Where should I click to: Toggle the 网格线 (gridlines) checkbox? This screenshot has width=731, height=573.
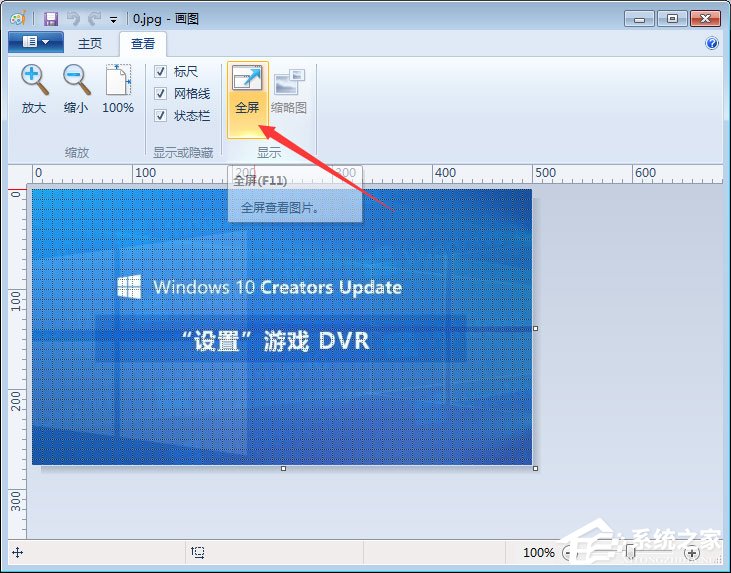pos(160,93)
